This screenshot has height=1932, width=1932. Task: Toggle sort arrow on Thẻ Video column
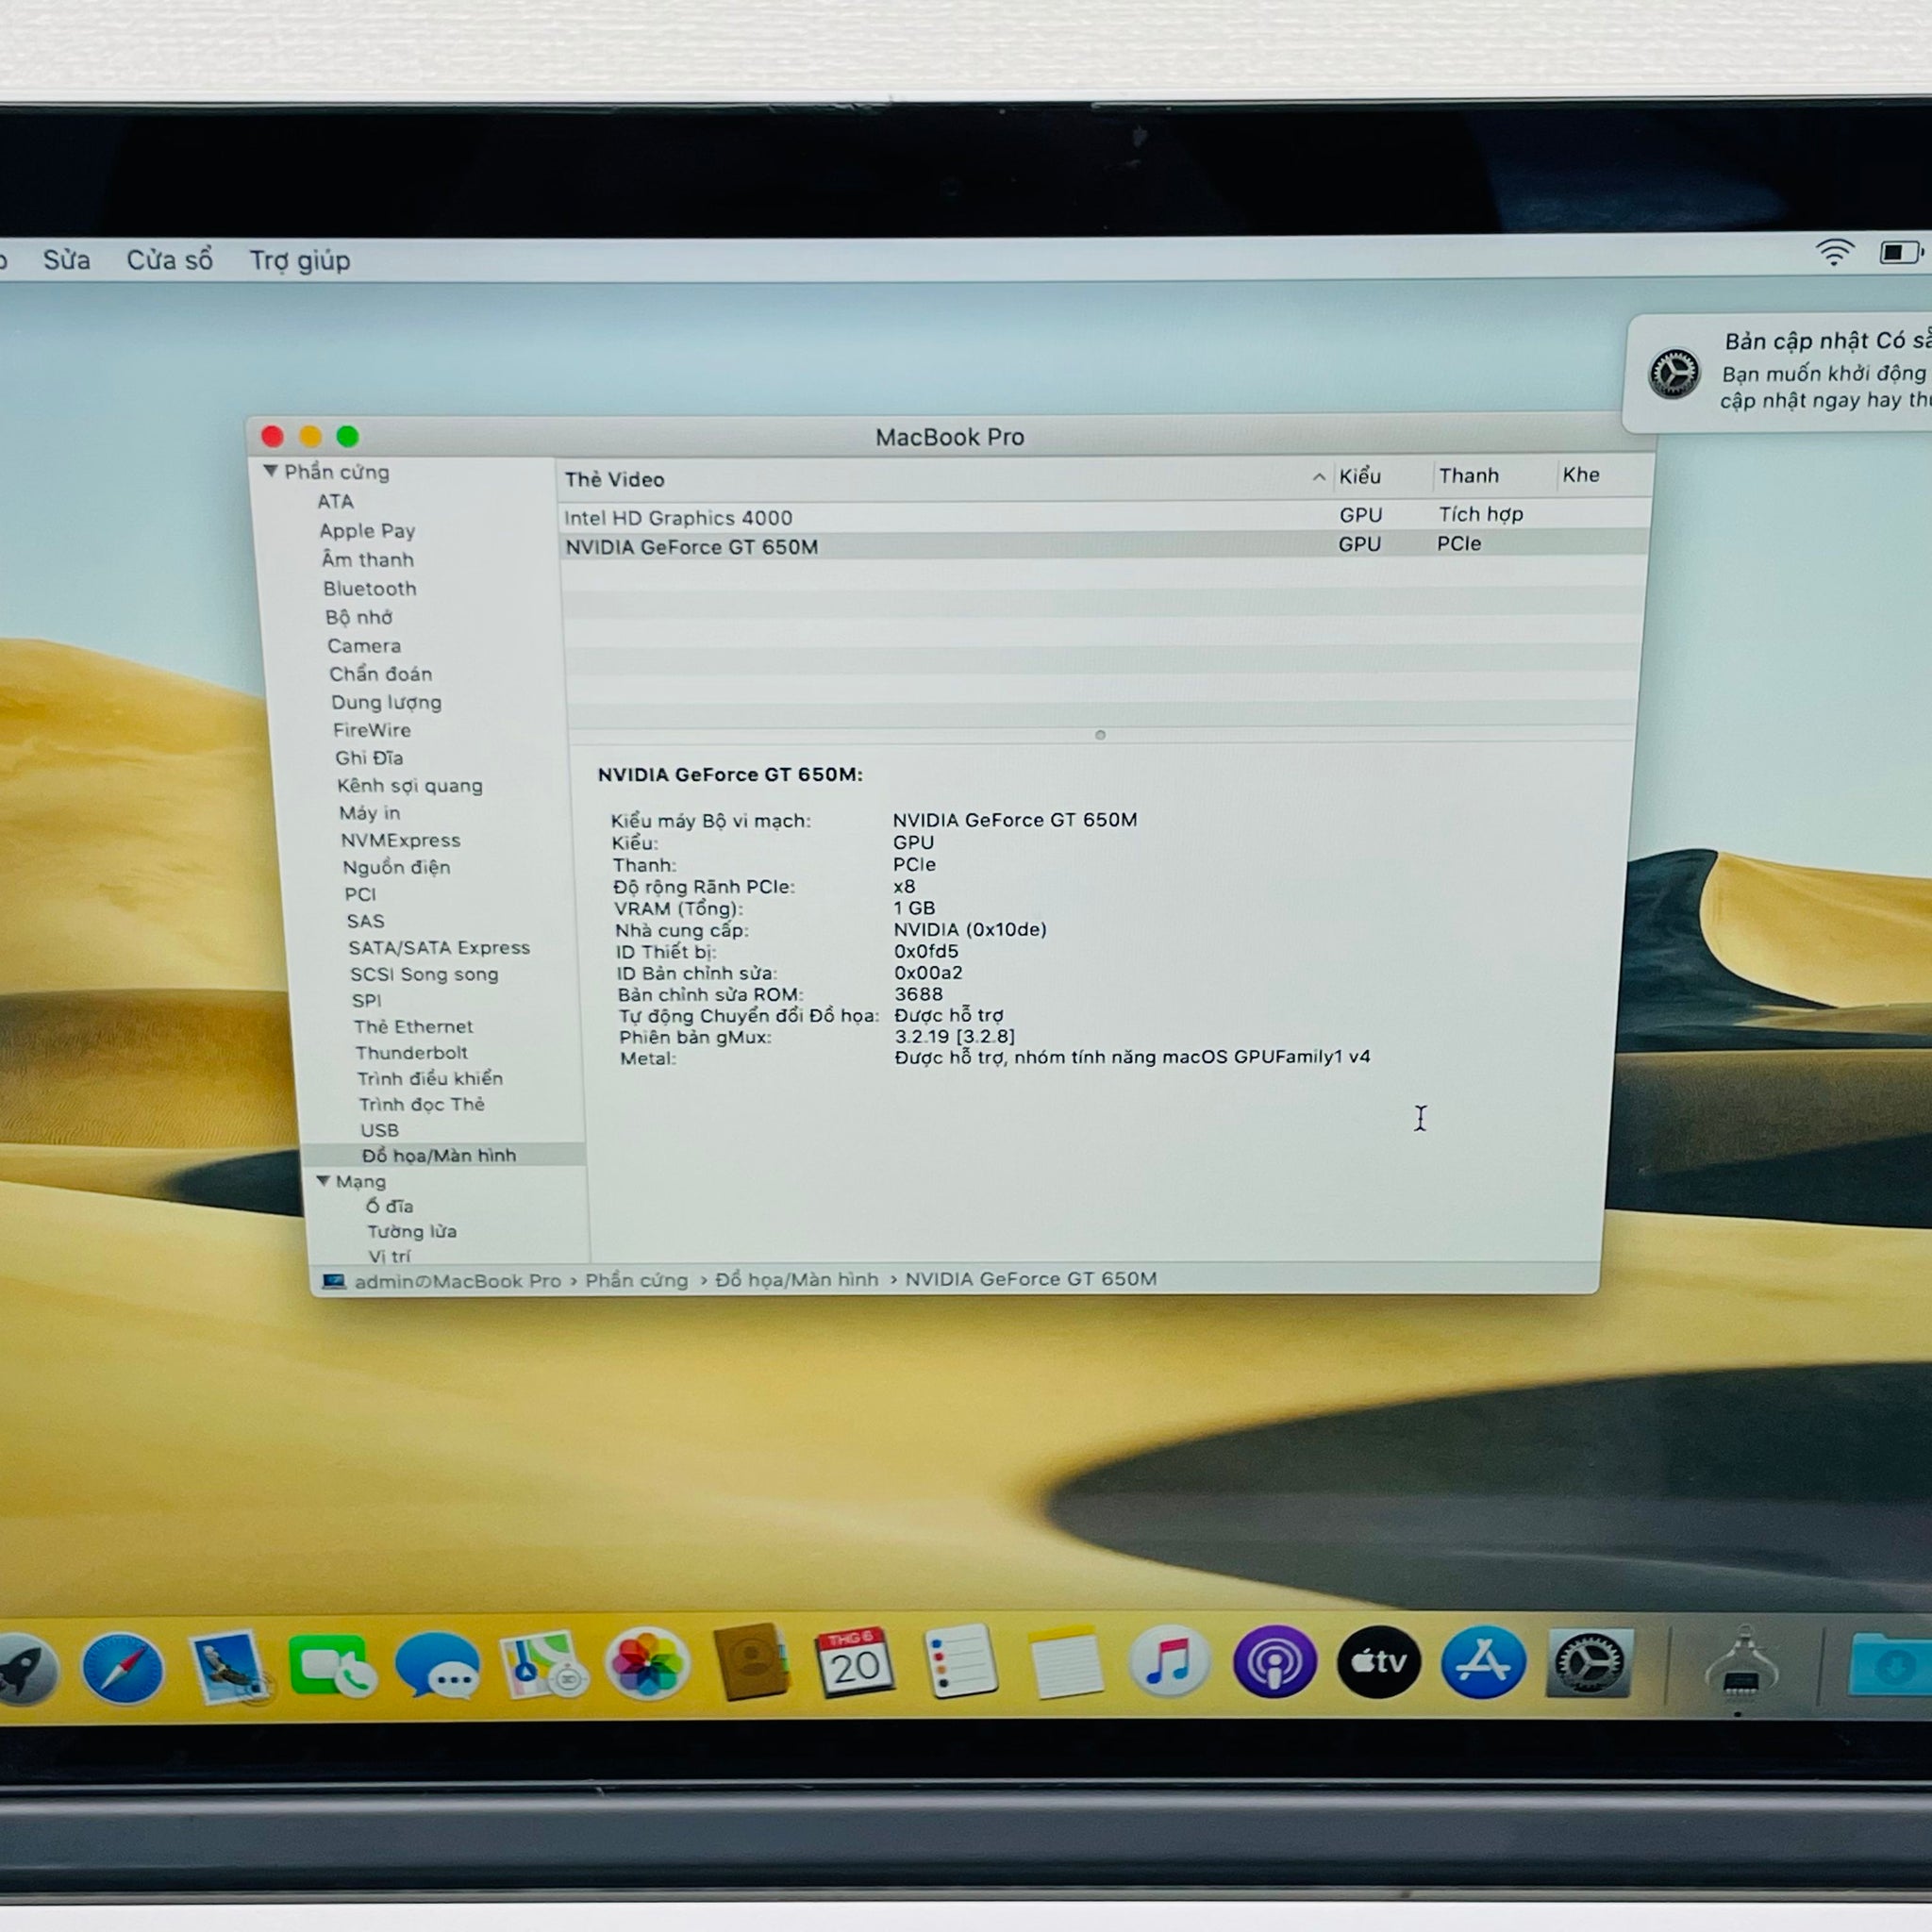tap(1319, 478)
